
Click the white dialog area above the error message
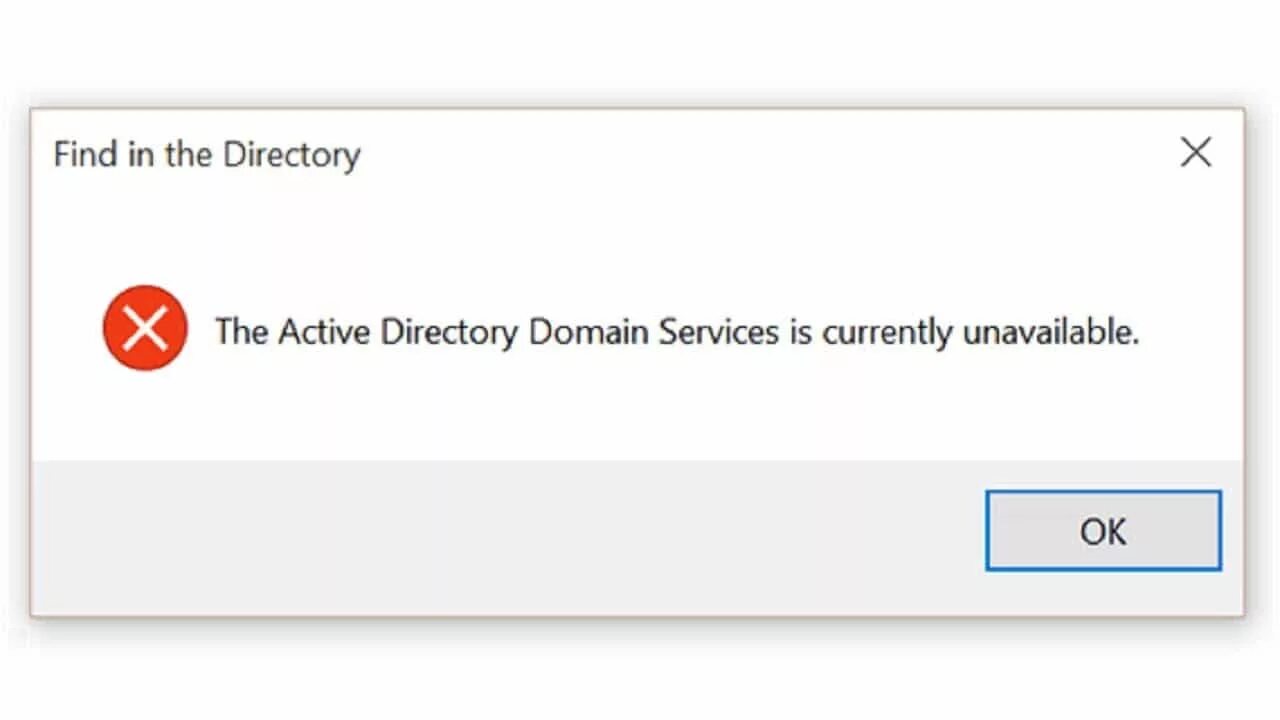(640, 240)
